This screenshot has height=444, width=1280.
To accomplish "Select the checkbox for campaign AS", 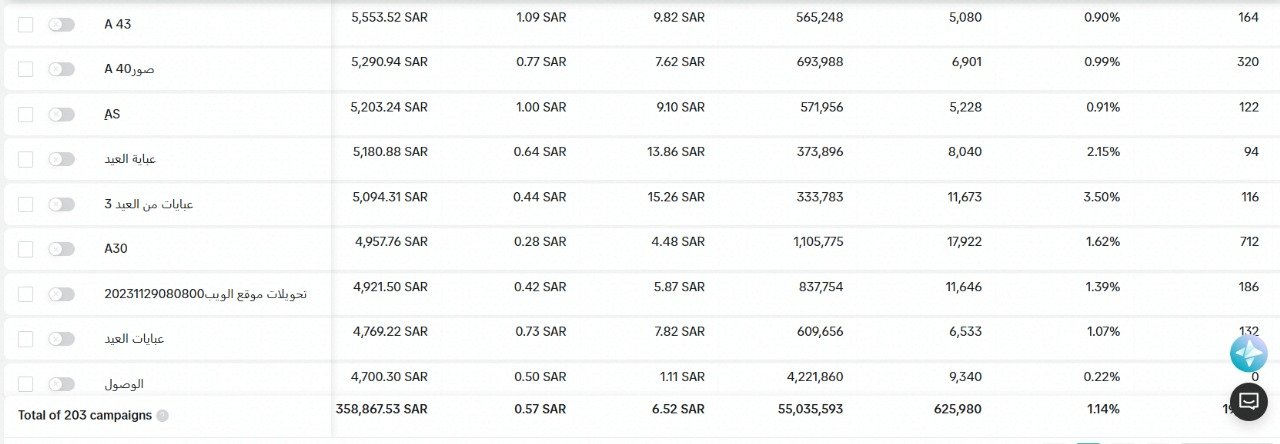I will 26,114.
